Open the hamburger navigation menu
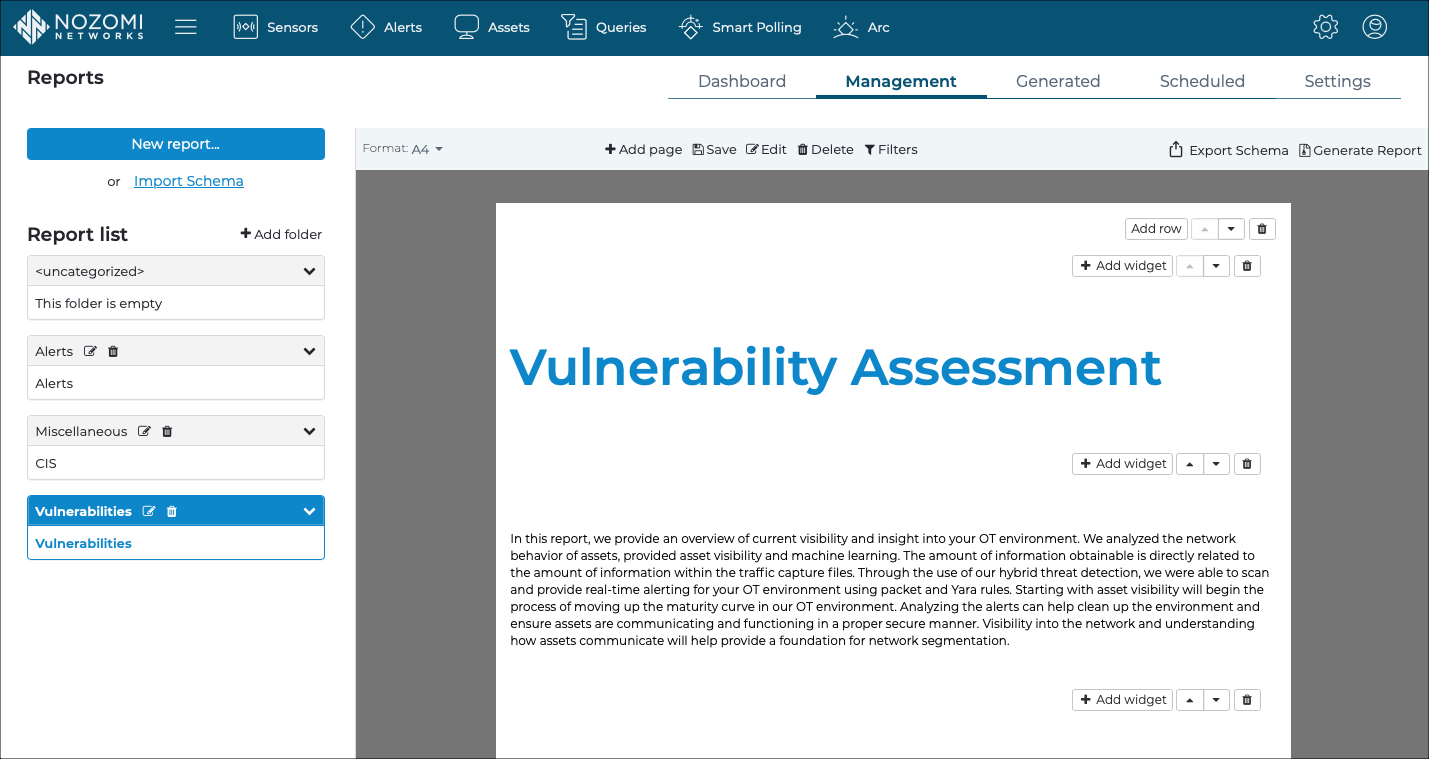1429x759 pixels. click(186, 27)
